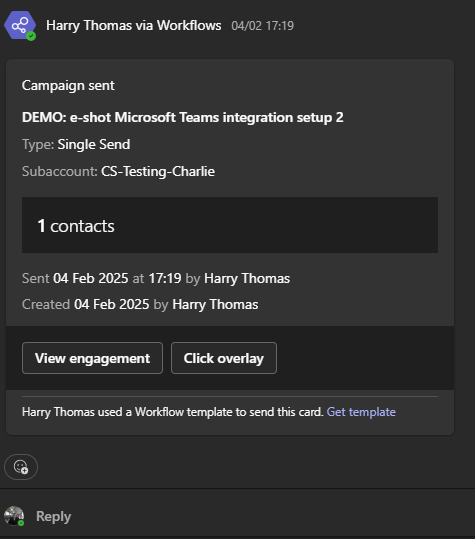Click the Reply input field

[x=237, y=516]
